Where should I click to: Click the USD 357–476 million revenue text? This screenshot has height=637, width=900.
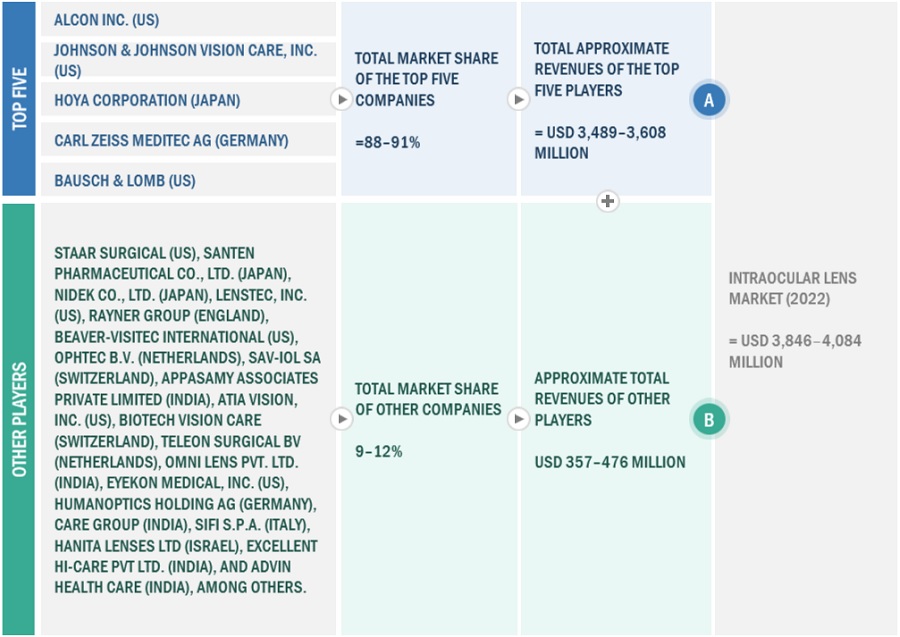(x=609, y=462)
